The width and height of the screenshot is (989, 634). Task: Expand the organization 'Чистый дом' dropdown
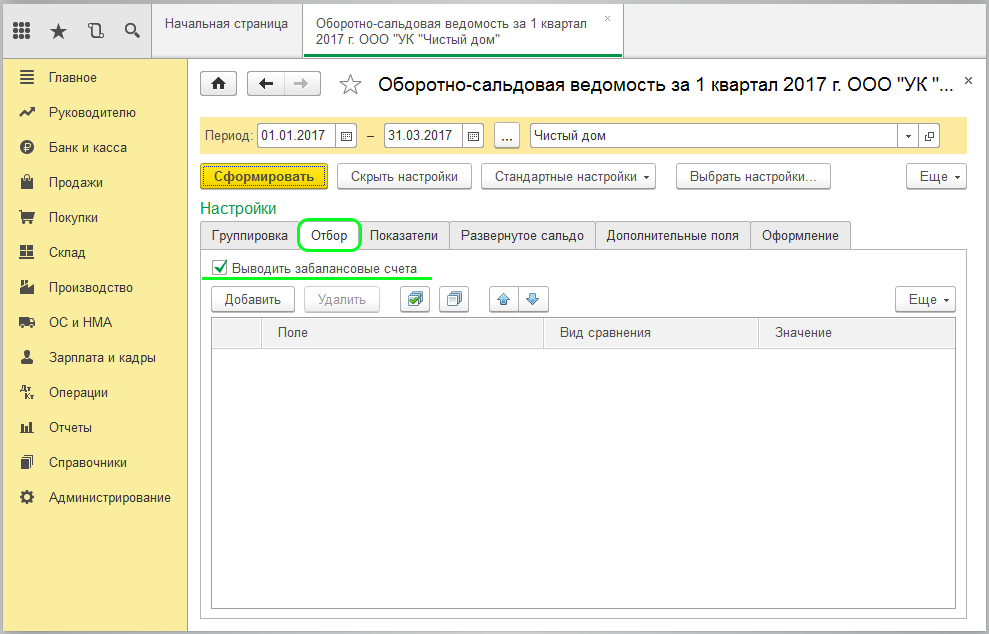908,136
